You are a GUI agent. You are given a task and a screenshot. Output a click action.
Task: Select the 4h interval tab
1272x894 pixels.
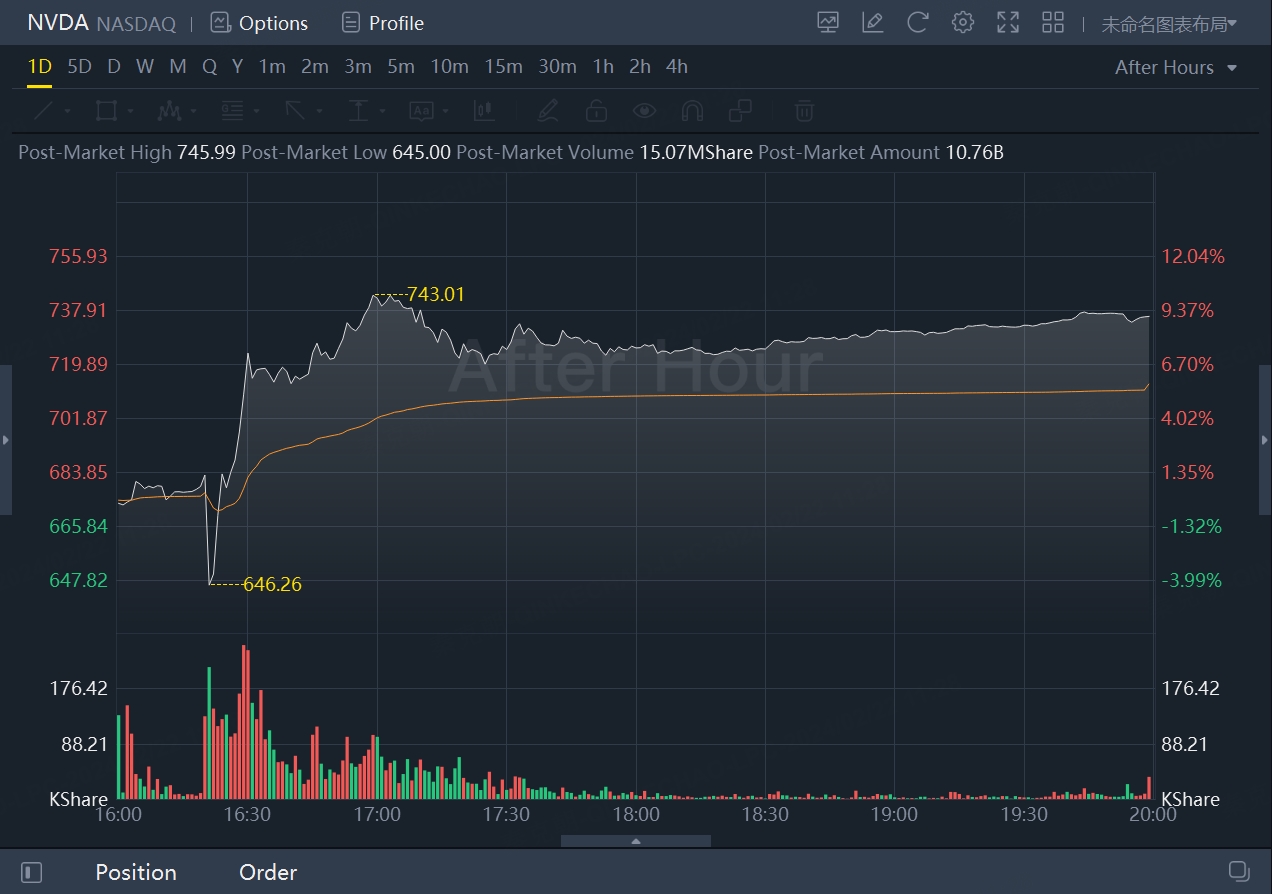pos(677,66)
